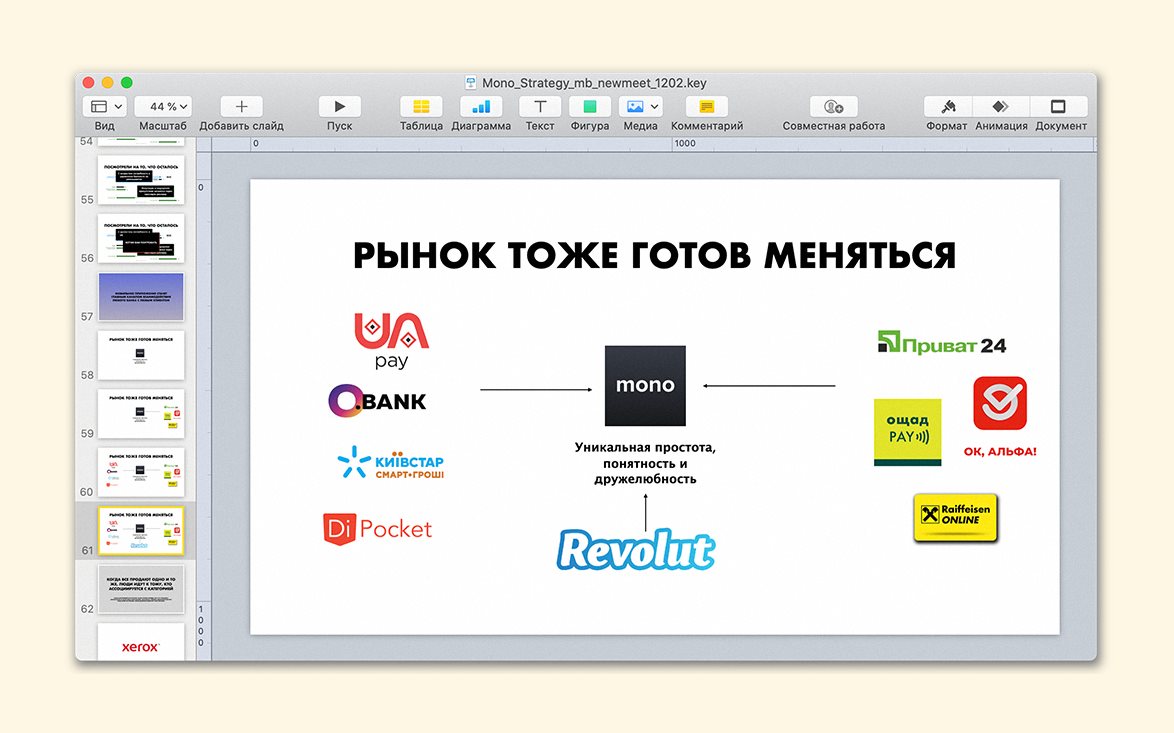
Task: Select slide 55 thumbnail
Action: (141, 179)
